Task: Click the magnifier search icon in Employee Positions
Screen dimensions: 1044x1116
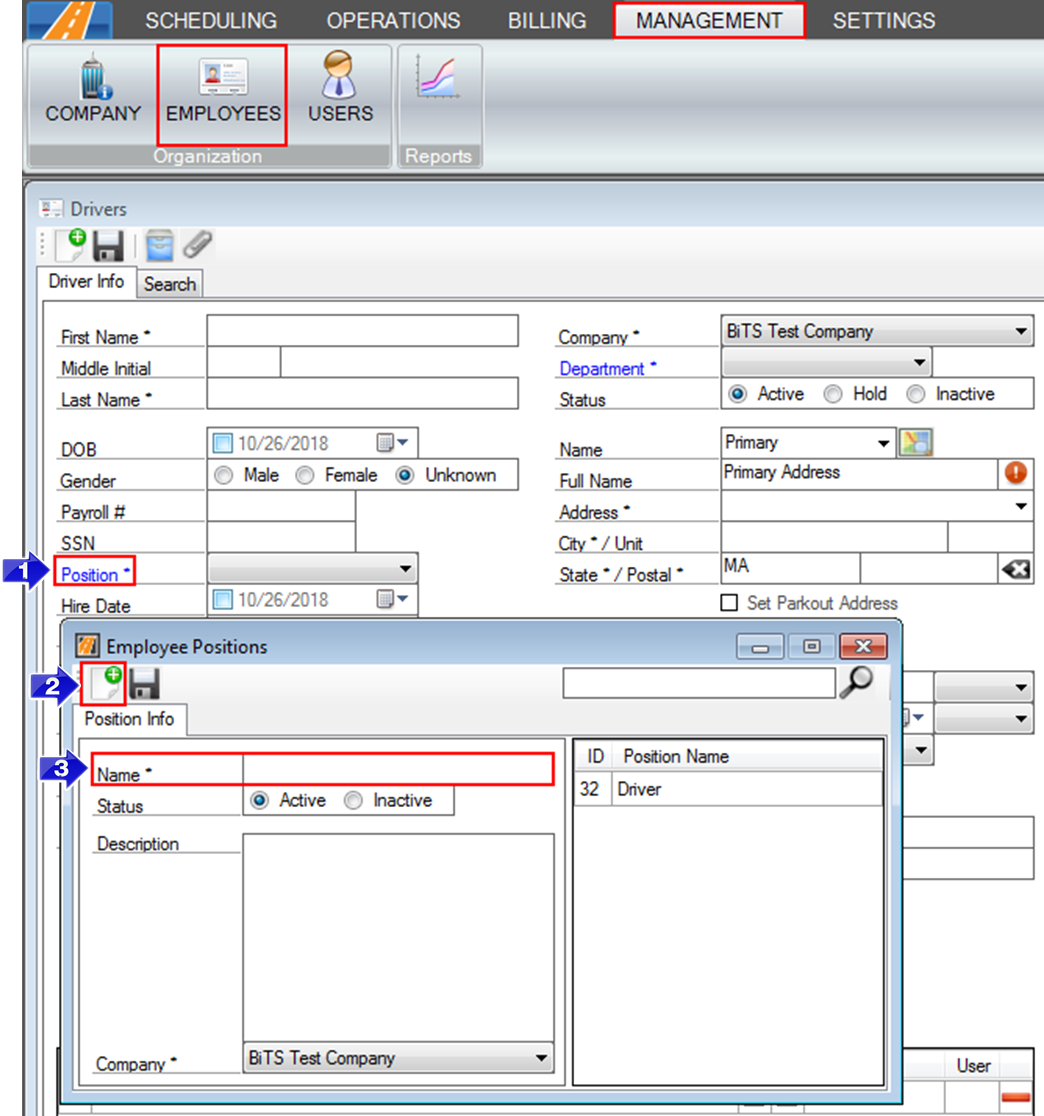Action: [x=857, y=682]
